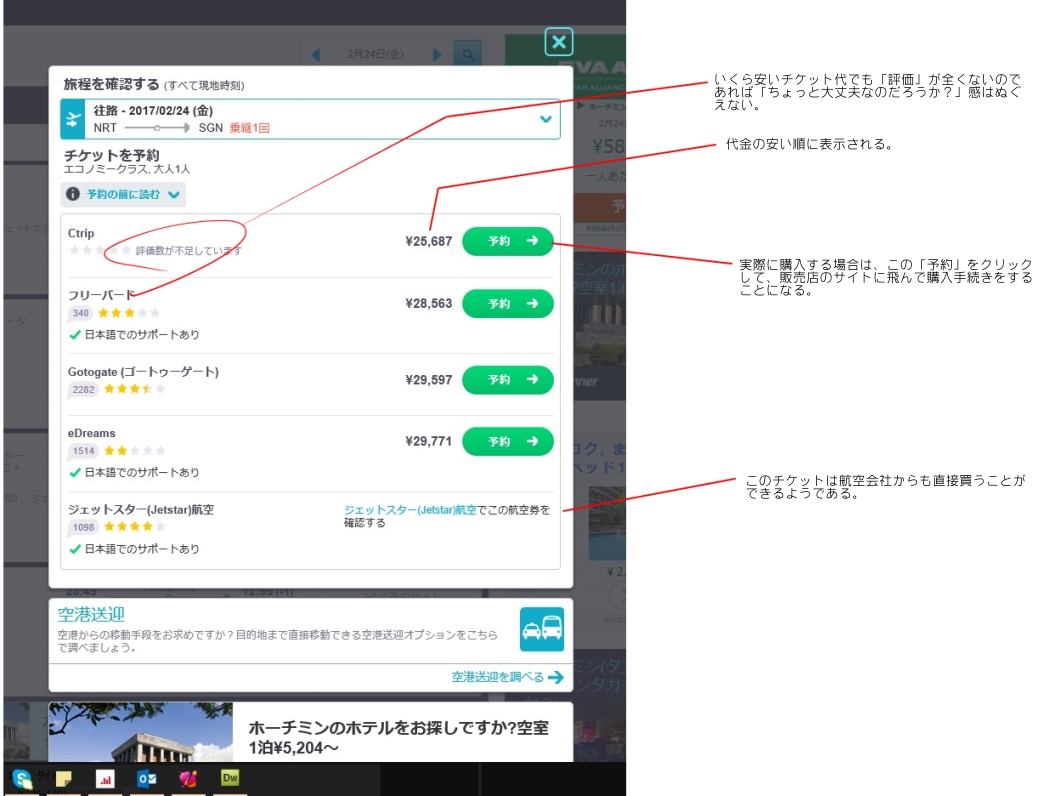1051x796 pixels.
Task: Click the info icon beside 予約の前に読む
Action: click(73, 195)
